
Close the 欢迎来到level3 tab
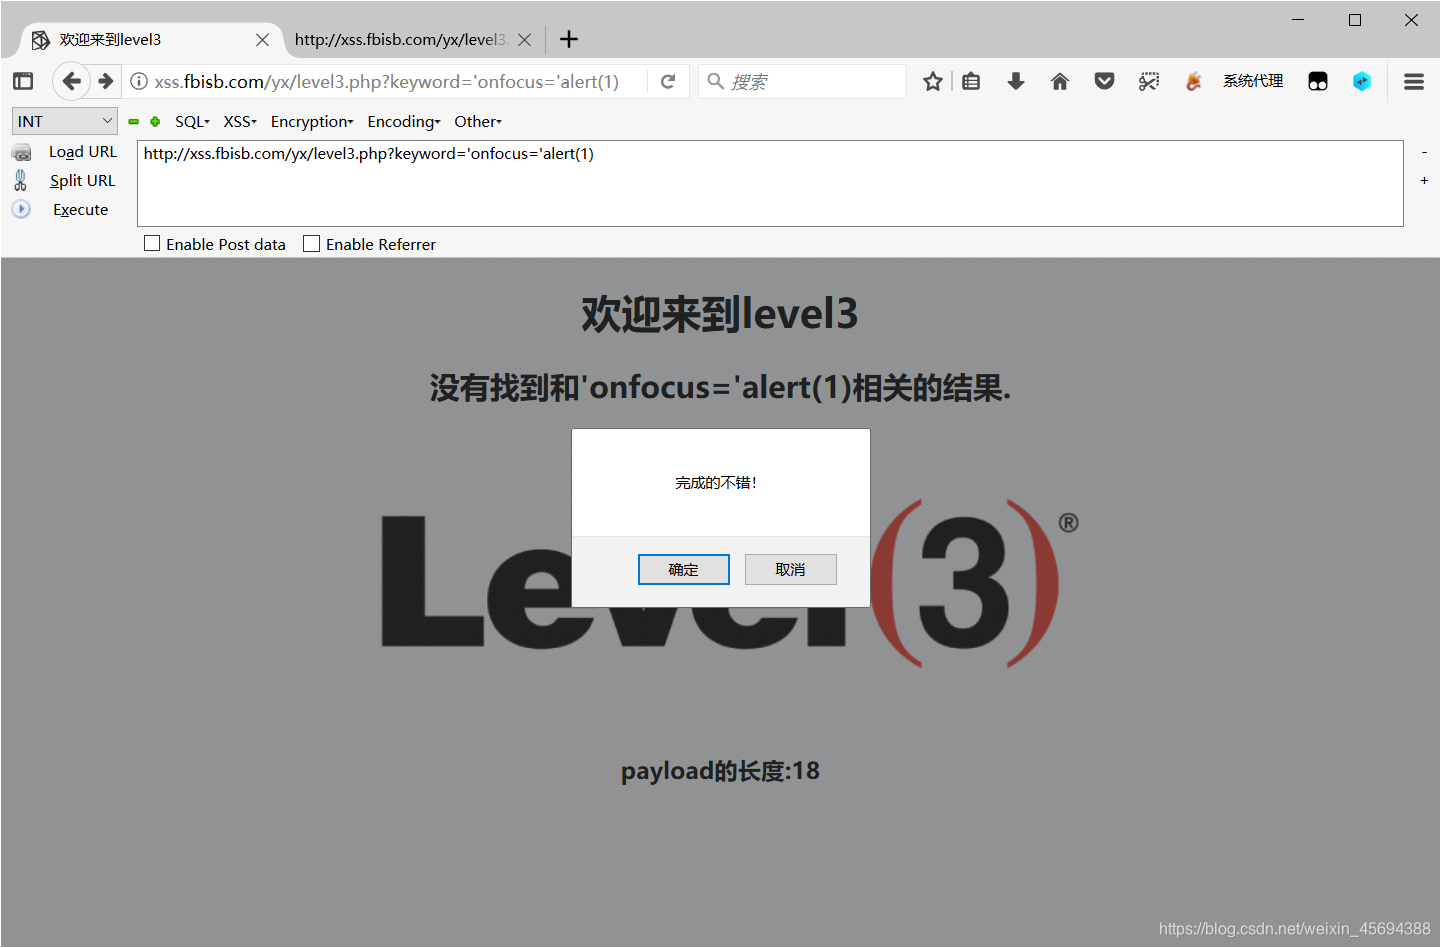point(262,40)
